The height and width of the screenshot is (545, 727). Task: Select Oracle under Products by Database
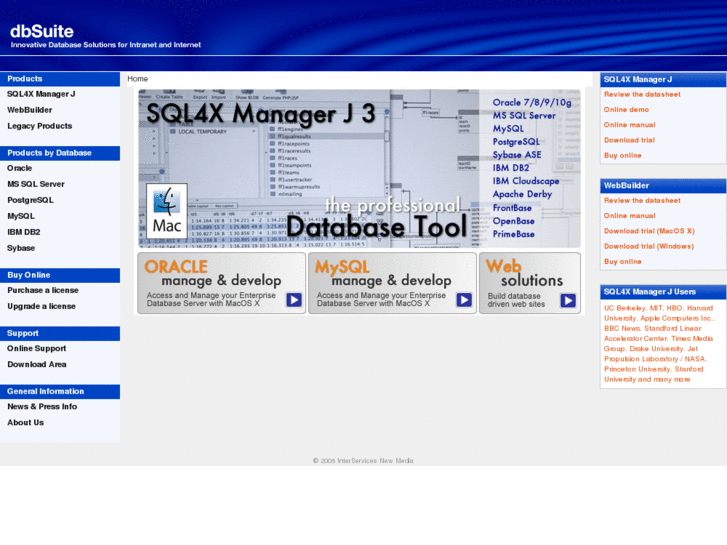(19, 168)
